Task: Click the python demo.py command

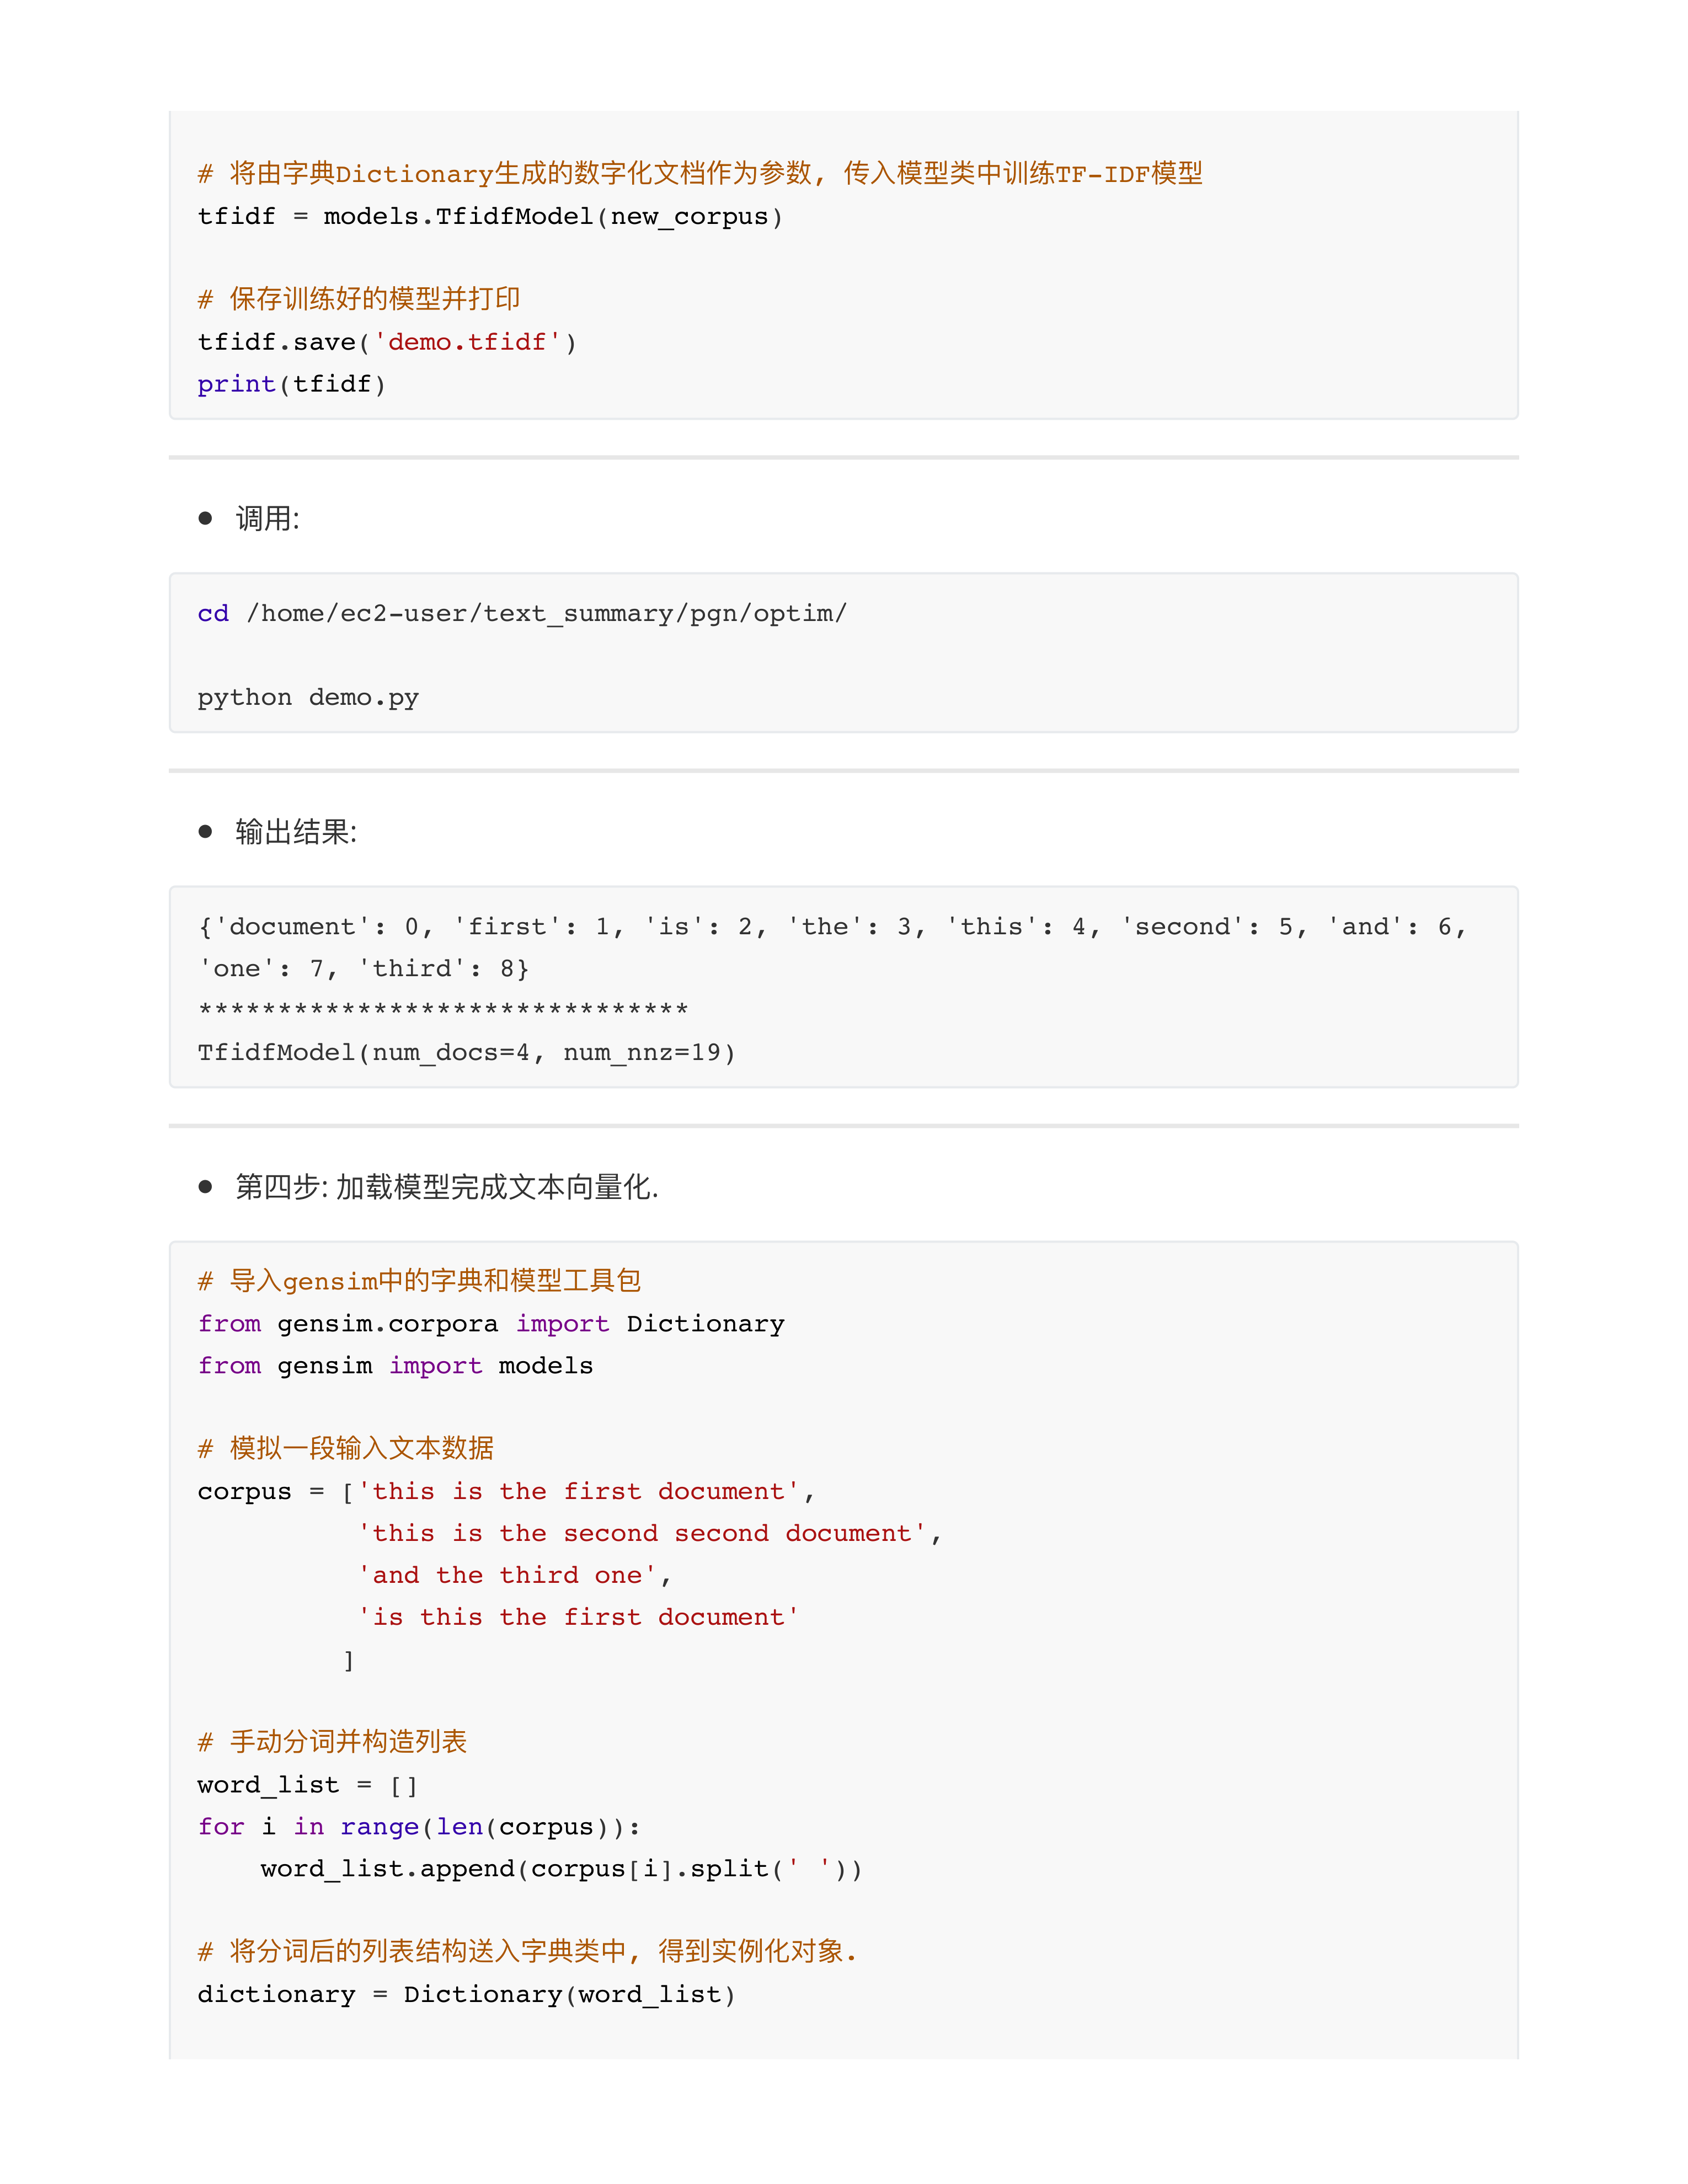Action: click(x=307, y=697)
